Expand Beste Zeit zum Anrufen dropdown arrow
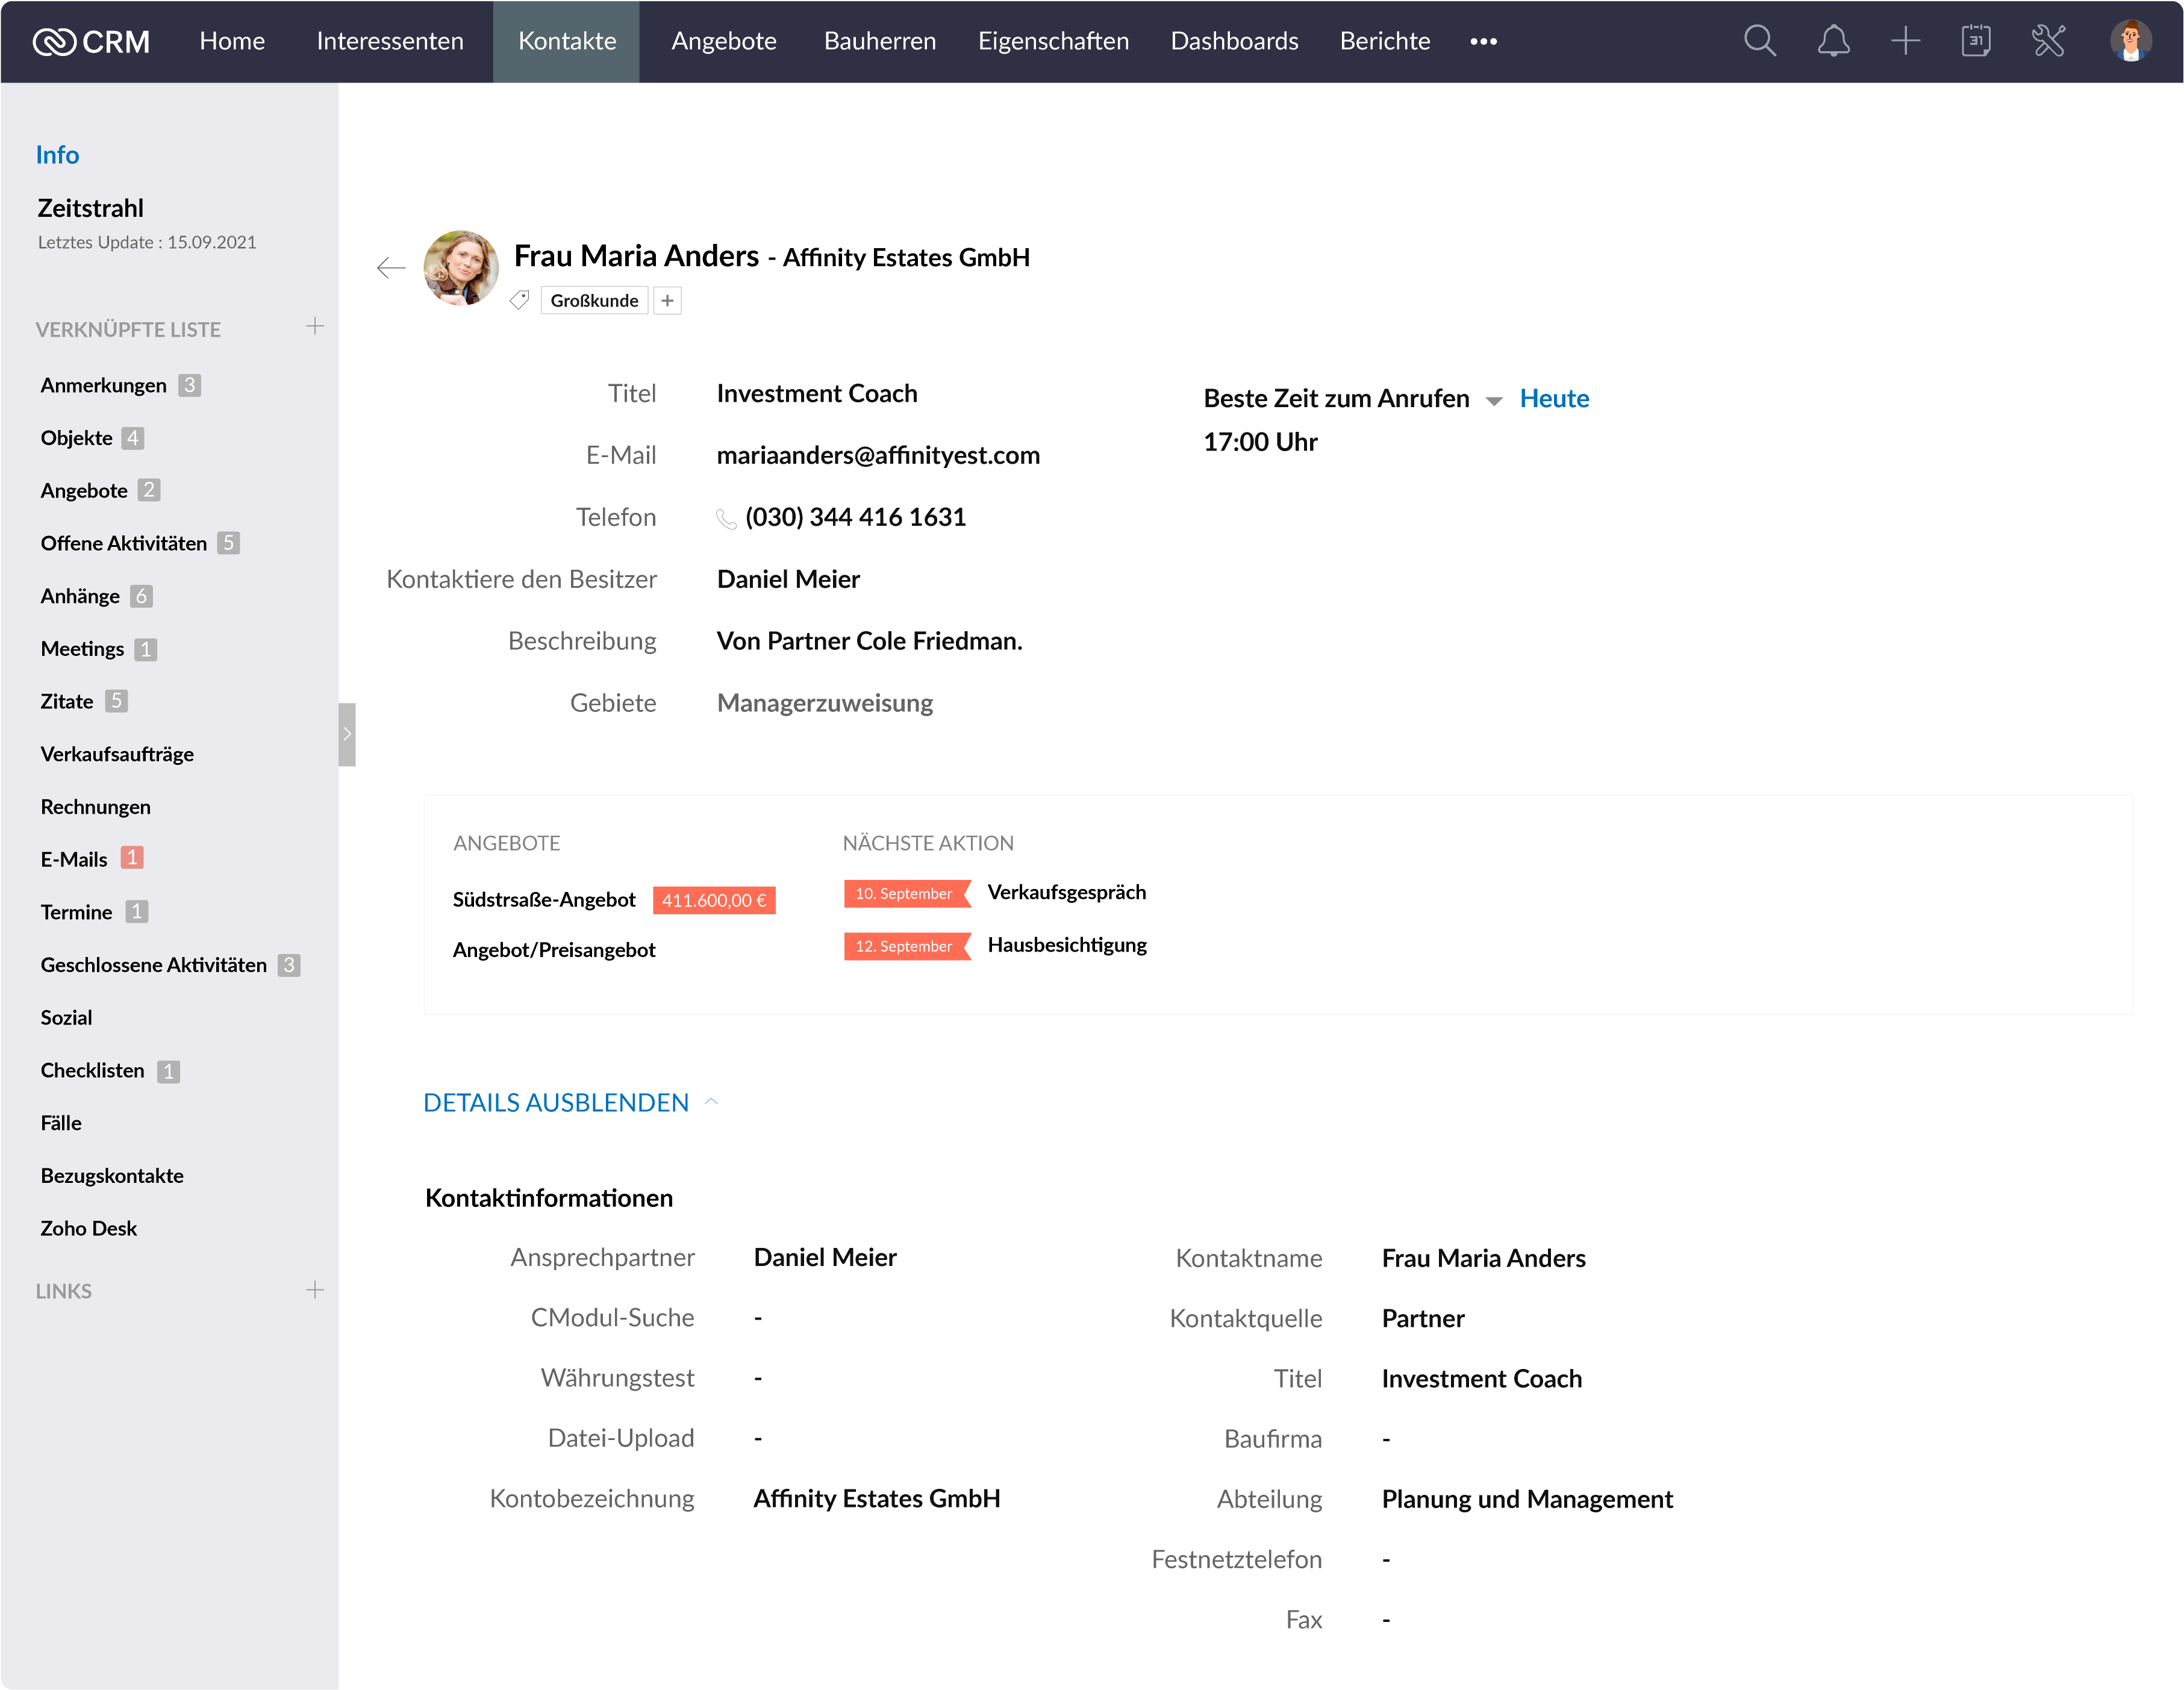2184x1690 pixels. [1493, 401]
